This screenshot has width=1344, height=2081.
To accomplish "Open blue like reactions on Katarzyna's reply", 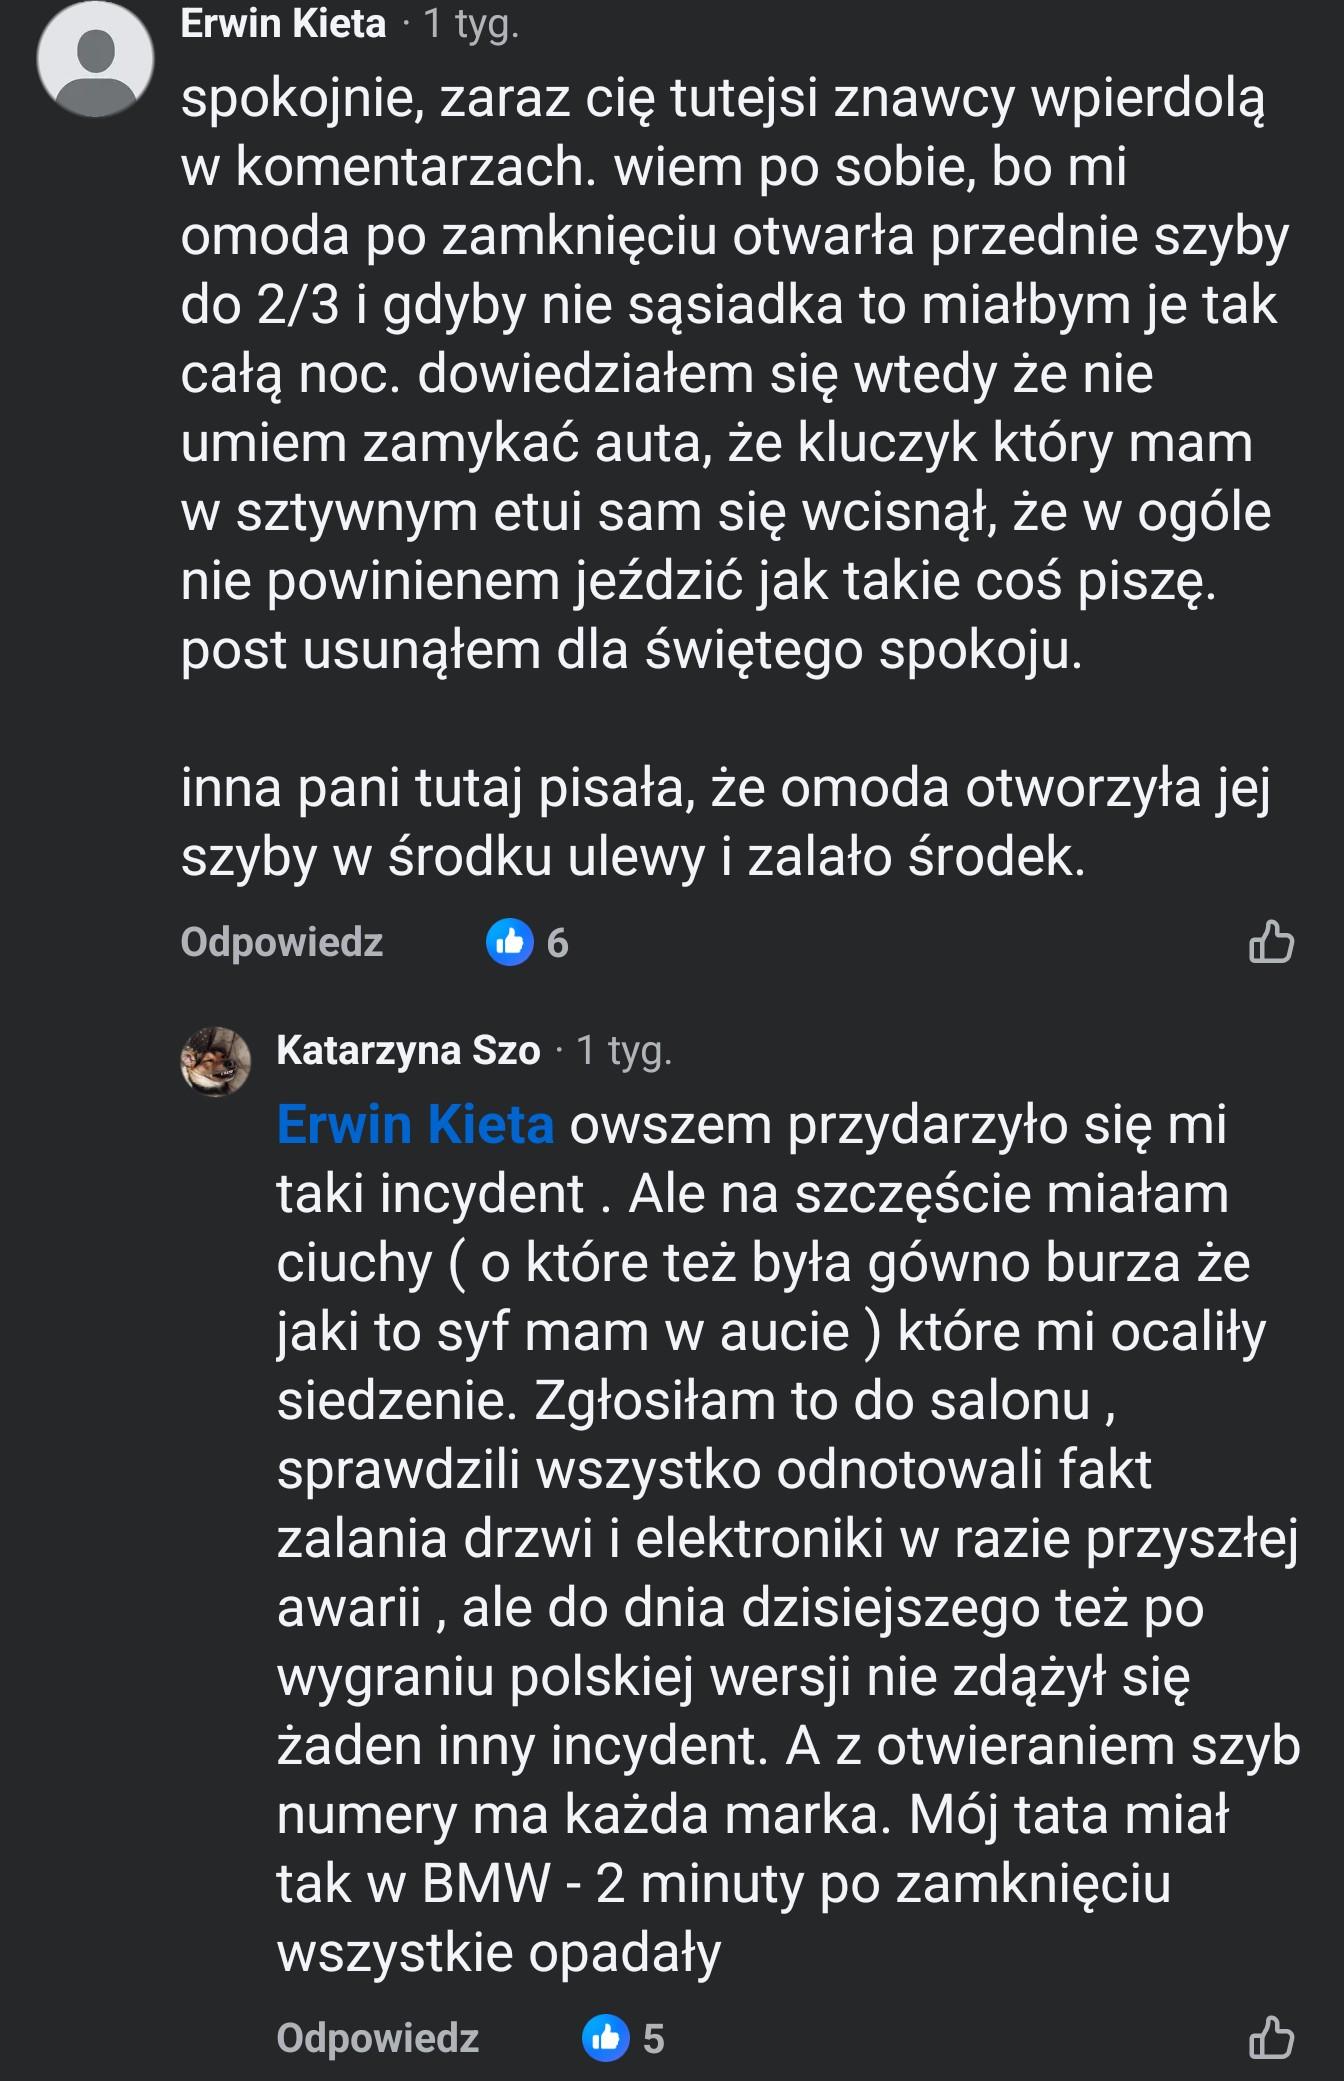I will 606,2038.
